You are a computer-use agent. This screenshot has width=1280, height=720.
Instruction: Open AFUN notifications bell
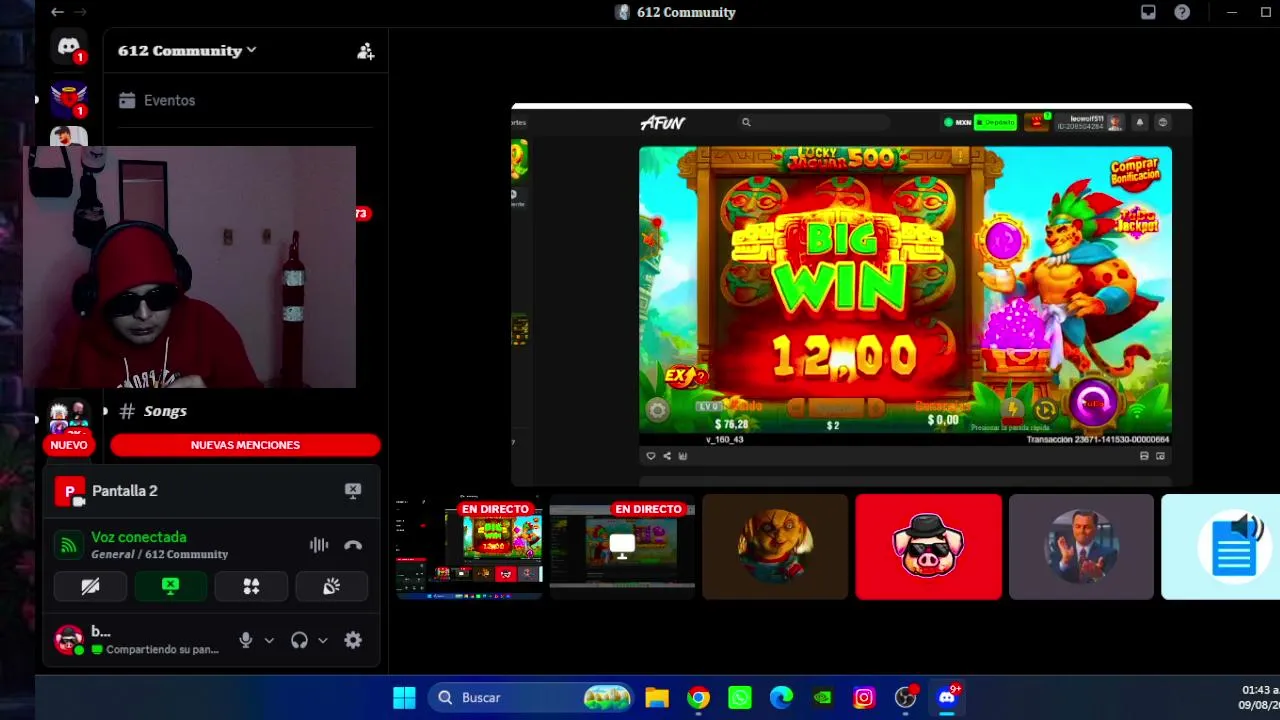click(1139, 122)
